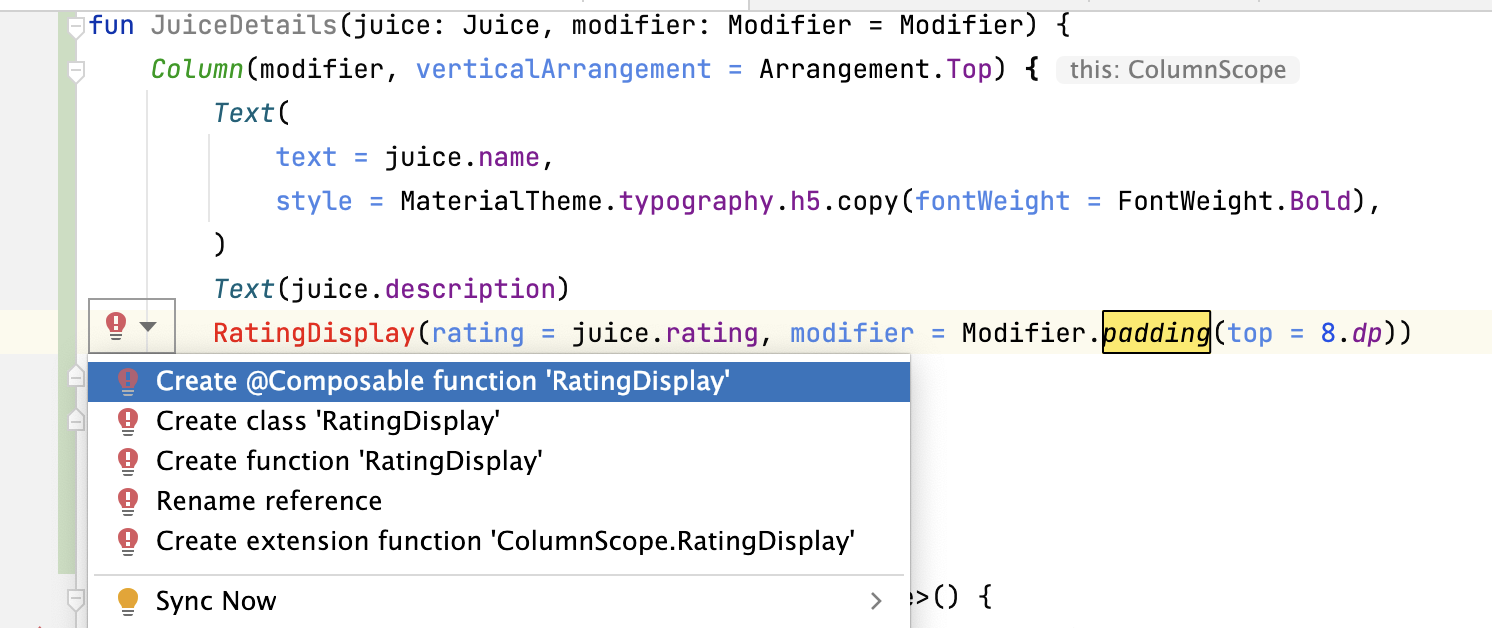Screen dimensions: 1492x628
Task: Expand the Sync Now submenu chevron
Action: (876, 601)
